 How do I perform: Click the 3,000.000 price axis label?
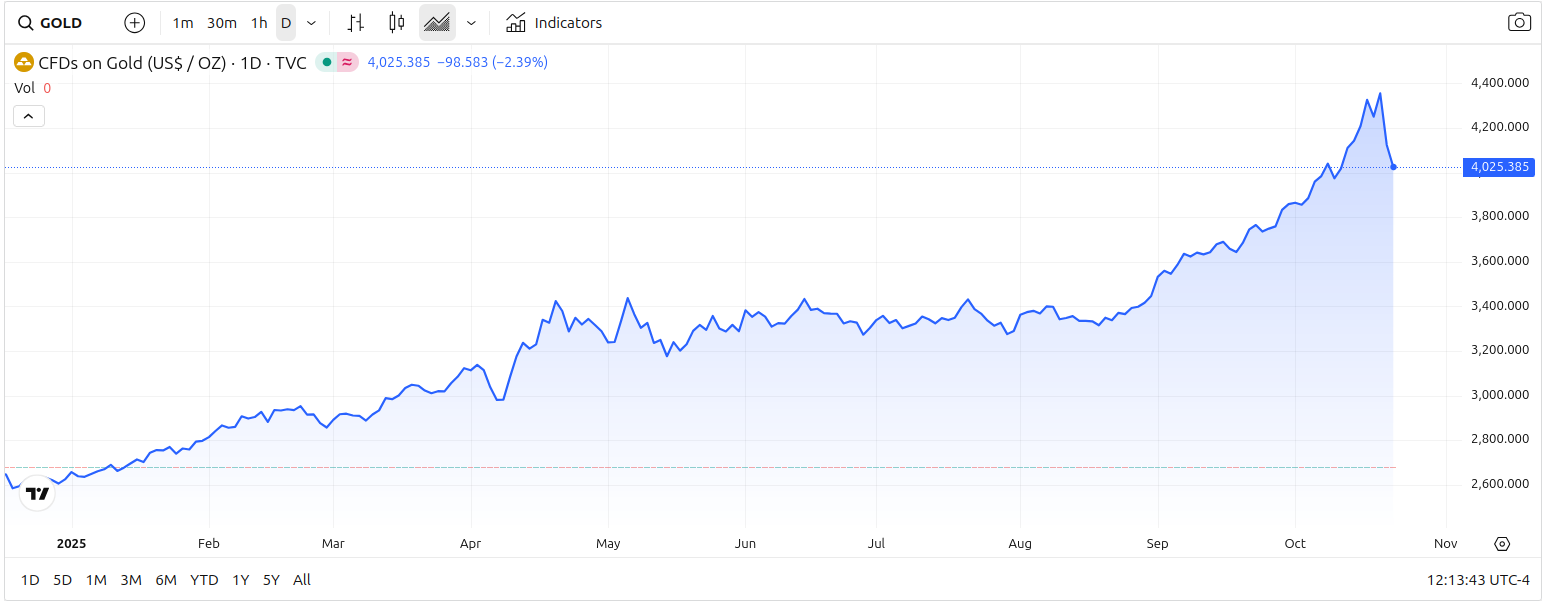[x=1500, y=395]
